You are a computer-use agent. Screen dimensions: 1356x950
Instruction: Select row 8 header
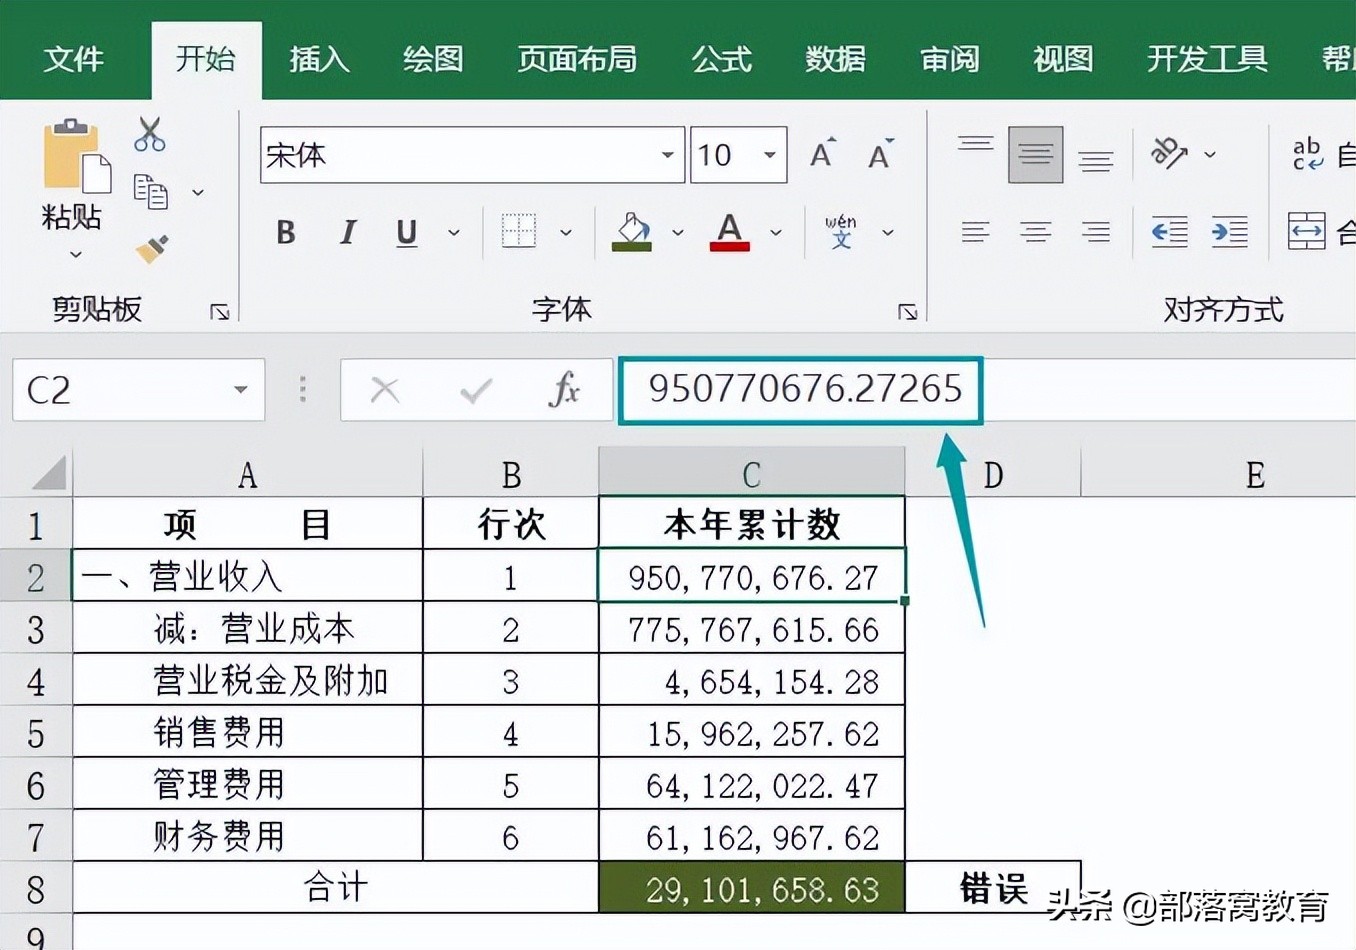tap(36, 888)
